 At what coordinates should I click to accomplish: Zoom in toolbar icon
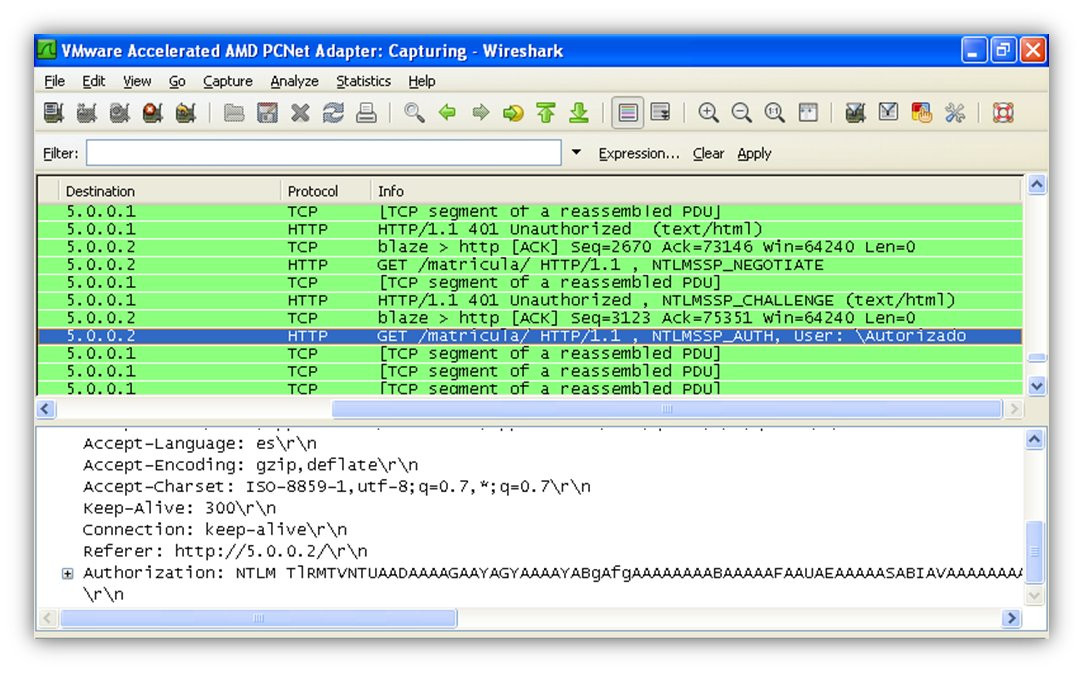(x=709, y=113)
